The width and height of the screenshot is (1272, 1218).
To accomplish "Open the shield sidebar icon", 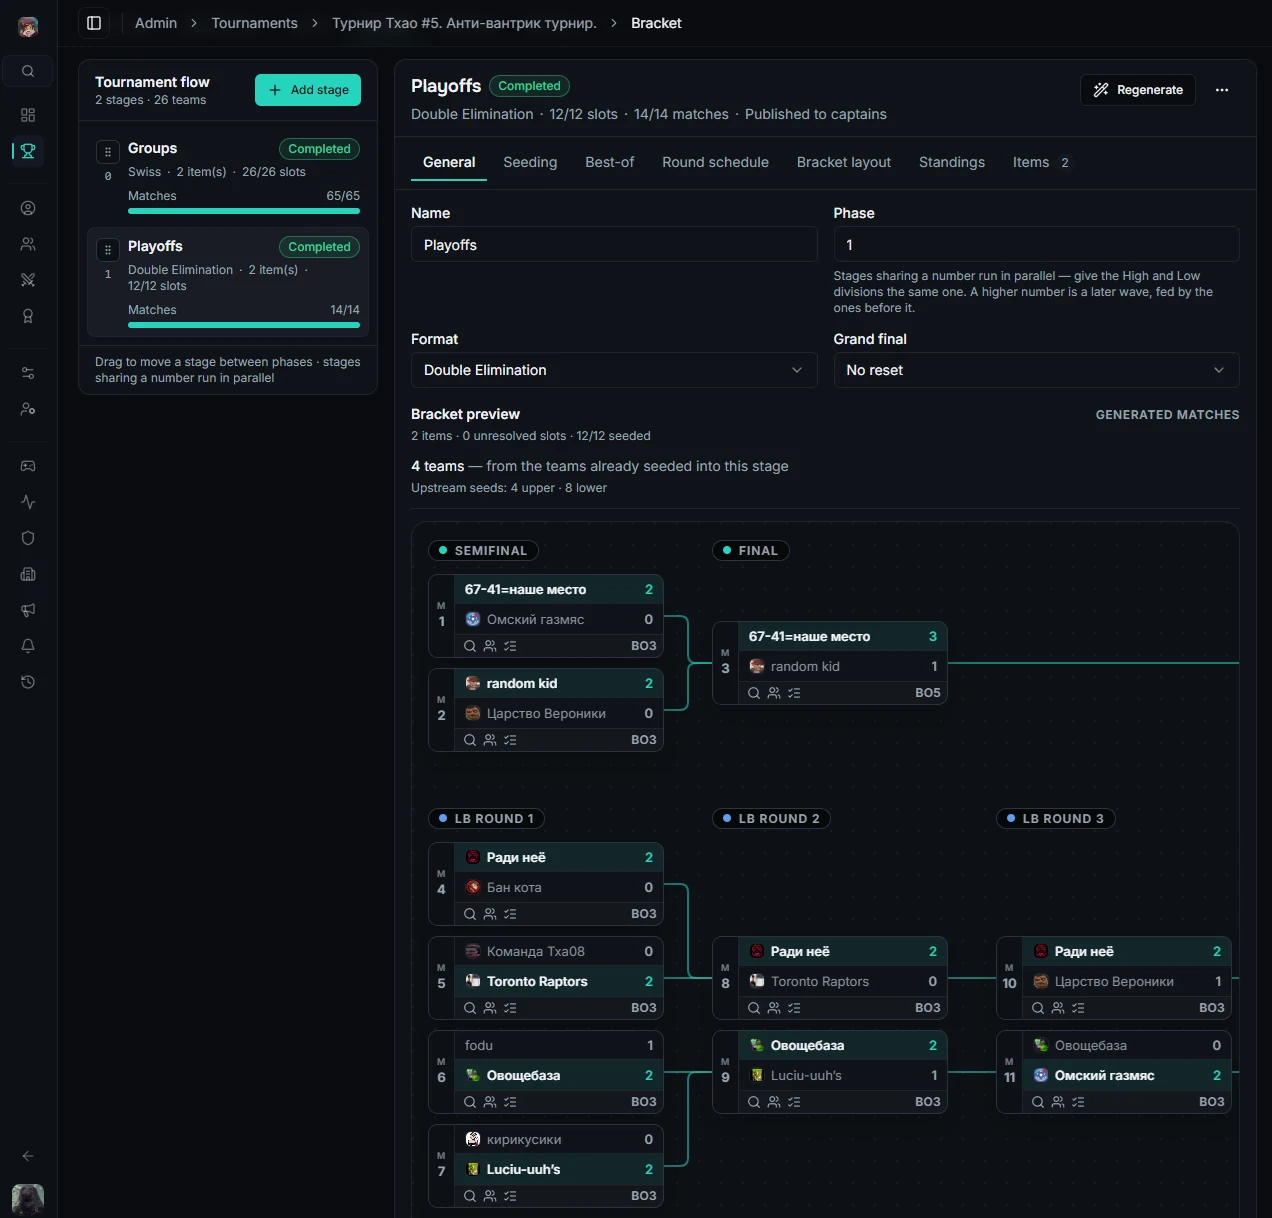I will (28, 538).
